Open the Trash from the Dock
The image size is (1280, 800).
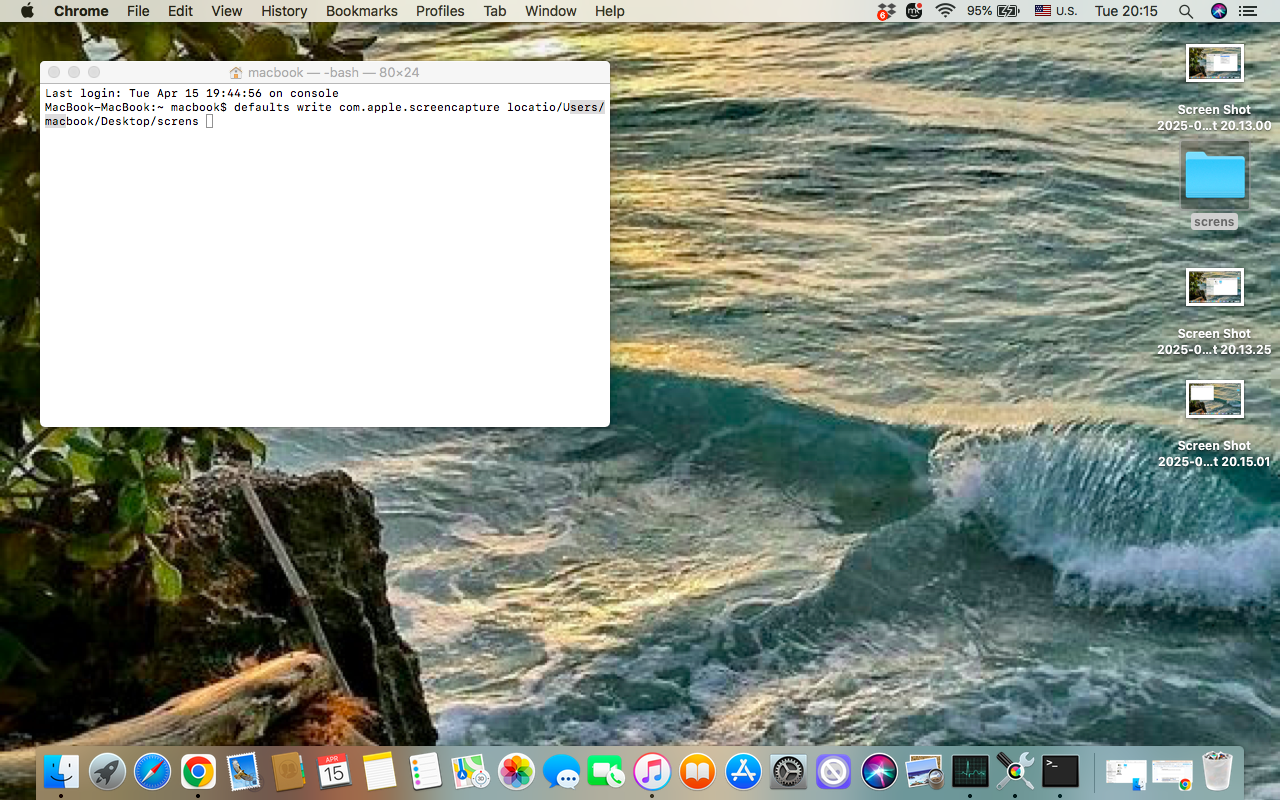[x=1216, y=770]
